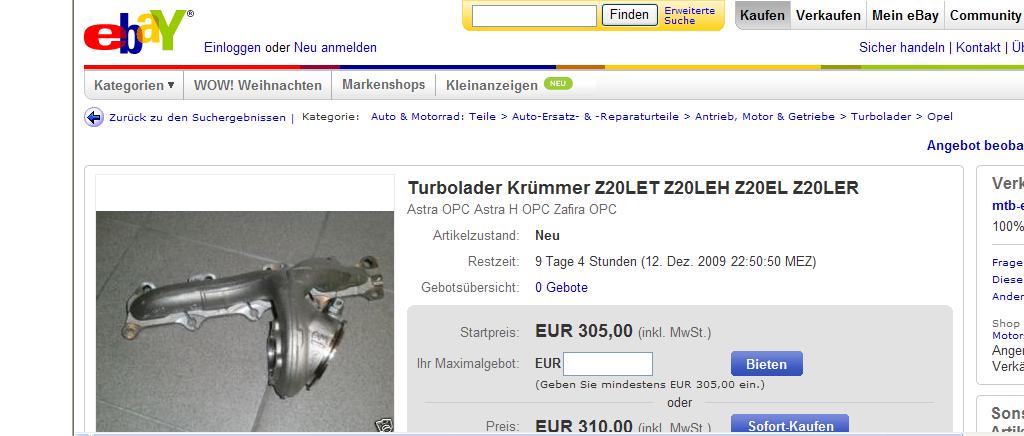The height and width of the screenshot is (436, 1024).
Task: Open the Mein eBay menu
Action: click(x=905, y=16)
